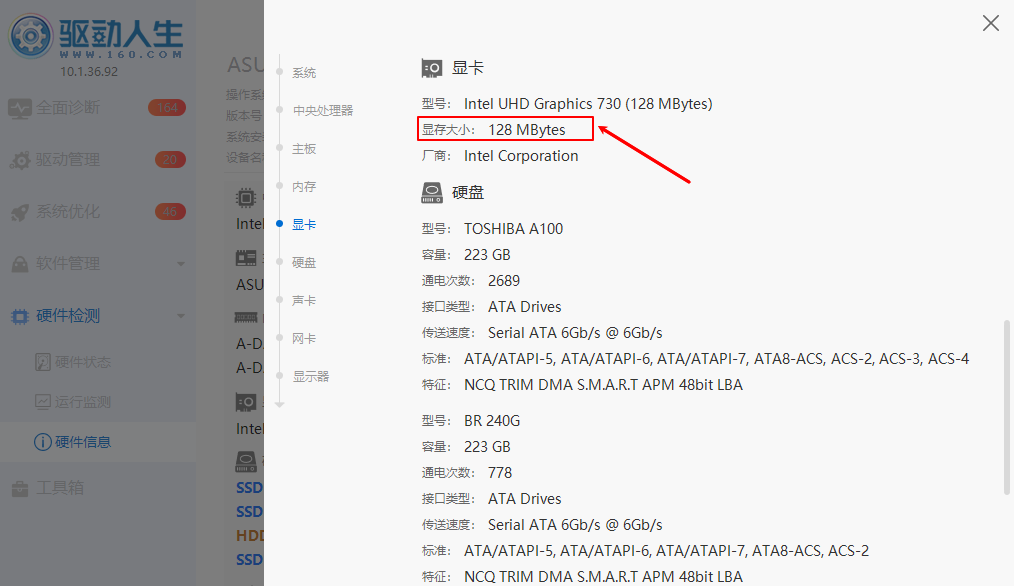1014x586 pixels.
Task: Click the 硬盘 drive heading icon
Action: pyautogui.click(x=432, y=193)
